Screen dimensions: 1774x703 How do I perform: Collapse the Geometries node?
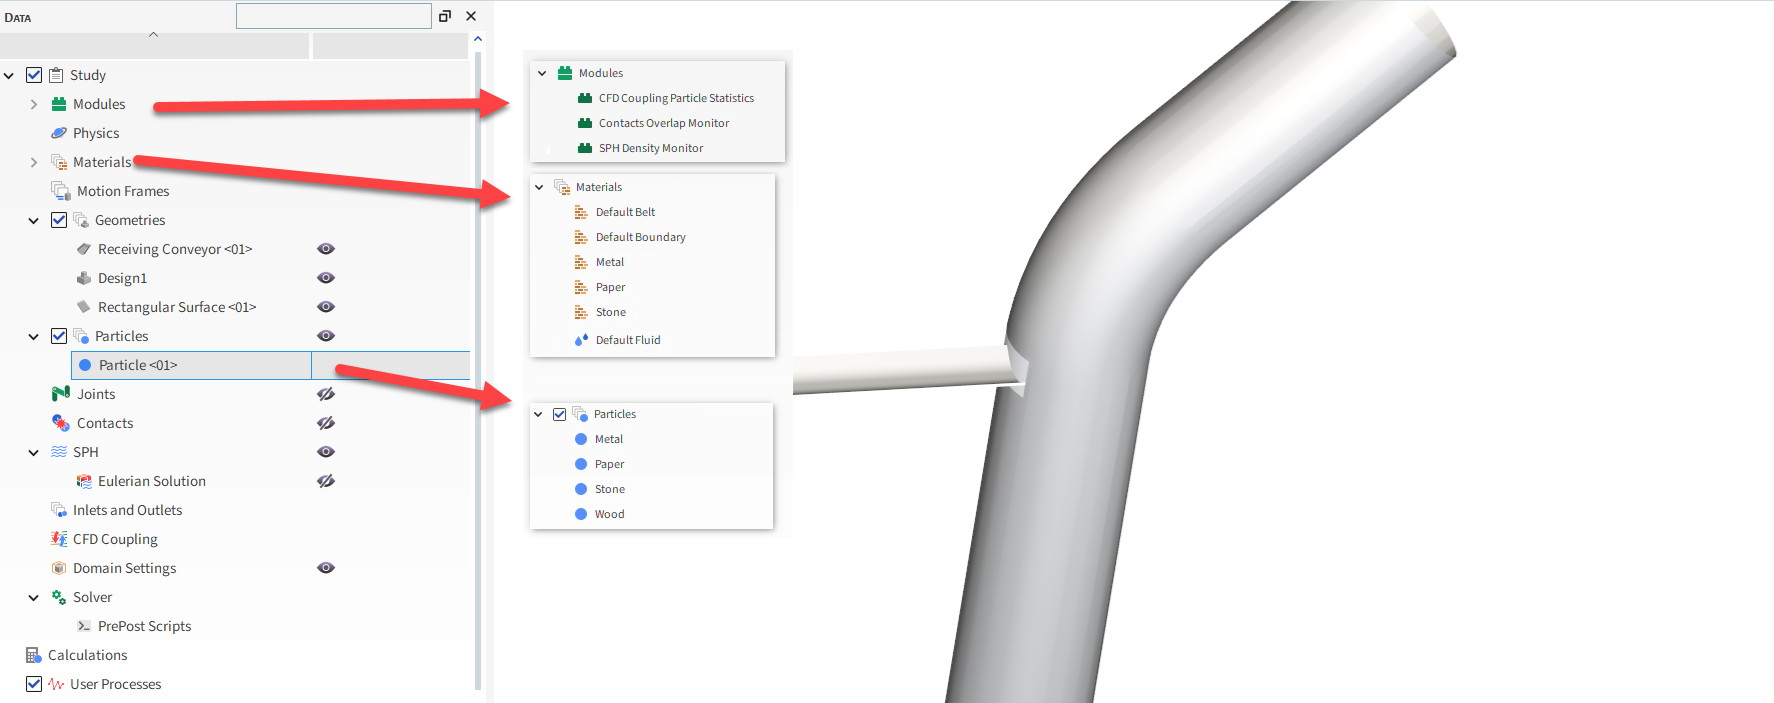point(34,220)
